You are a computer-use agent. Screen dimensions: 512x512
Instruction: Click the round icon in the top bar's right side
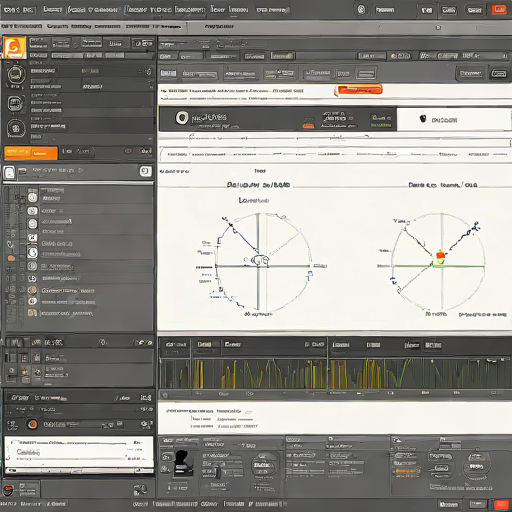(361, 9)
